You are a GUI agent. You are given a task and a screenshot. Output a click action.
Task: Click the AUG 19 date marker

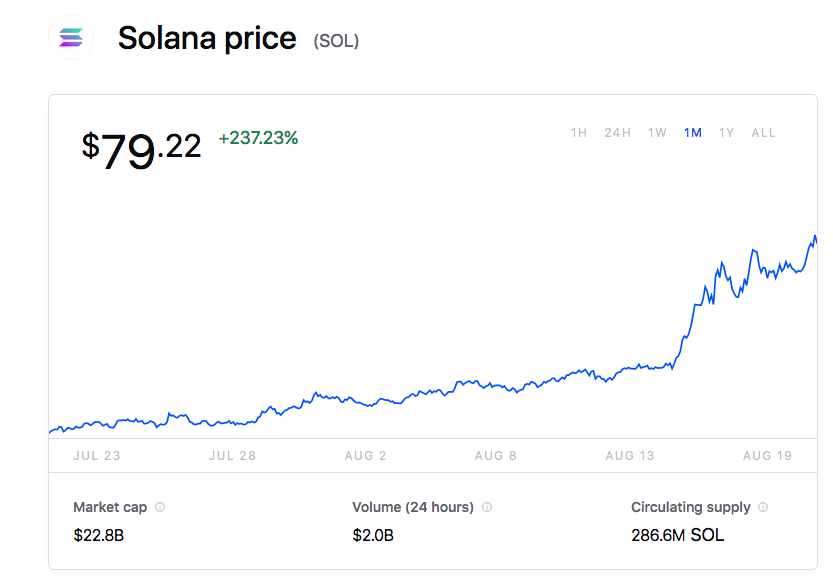click(x=767, y=456)
